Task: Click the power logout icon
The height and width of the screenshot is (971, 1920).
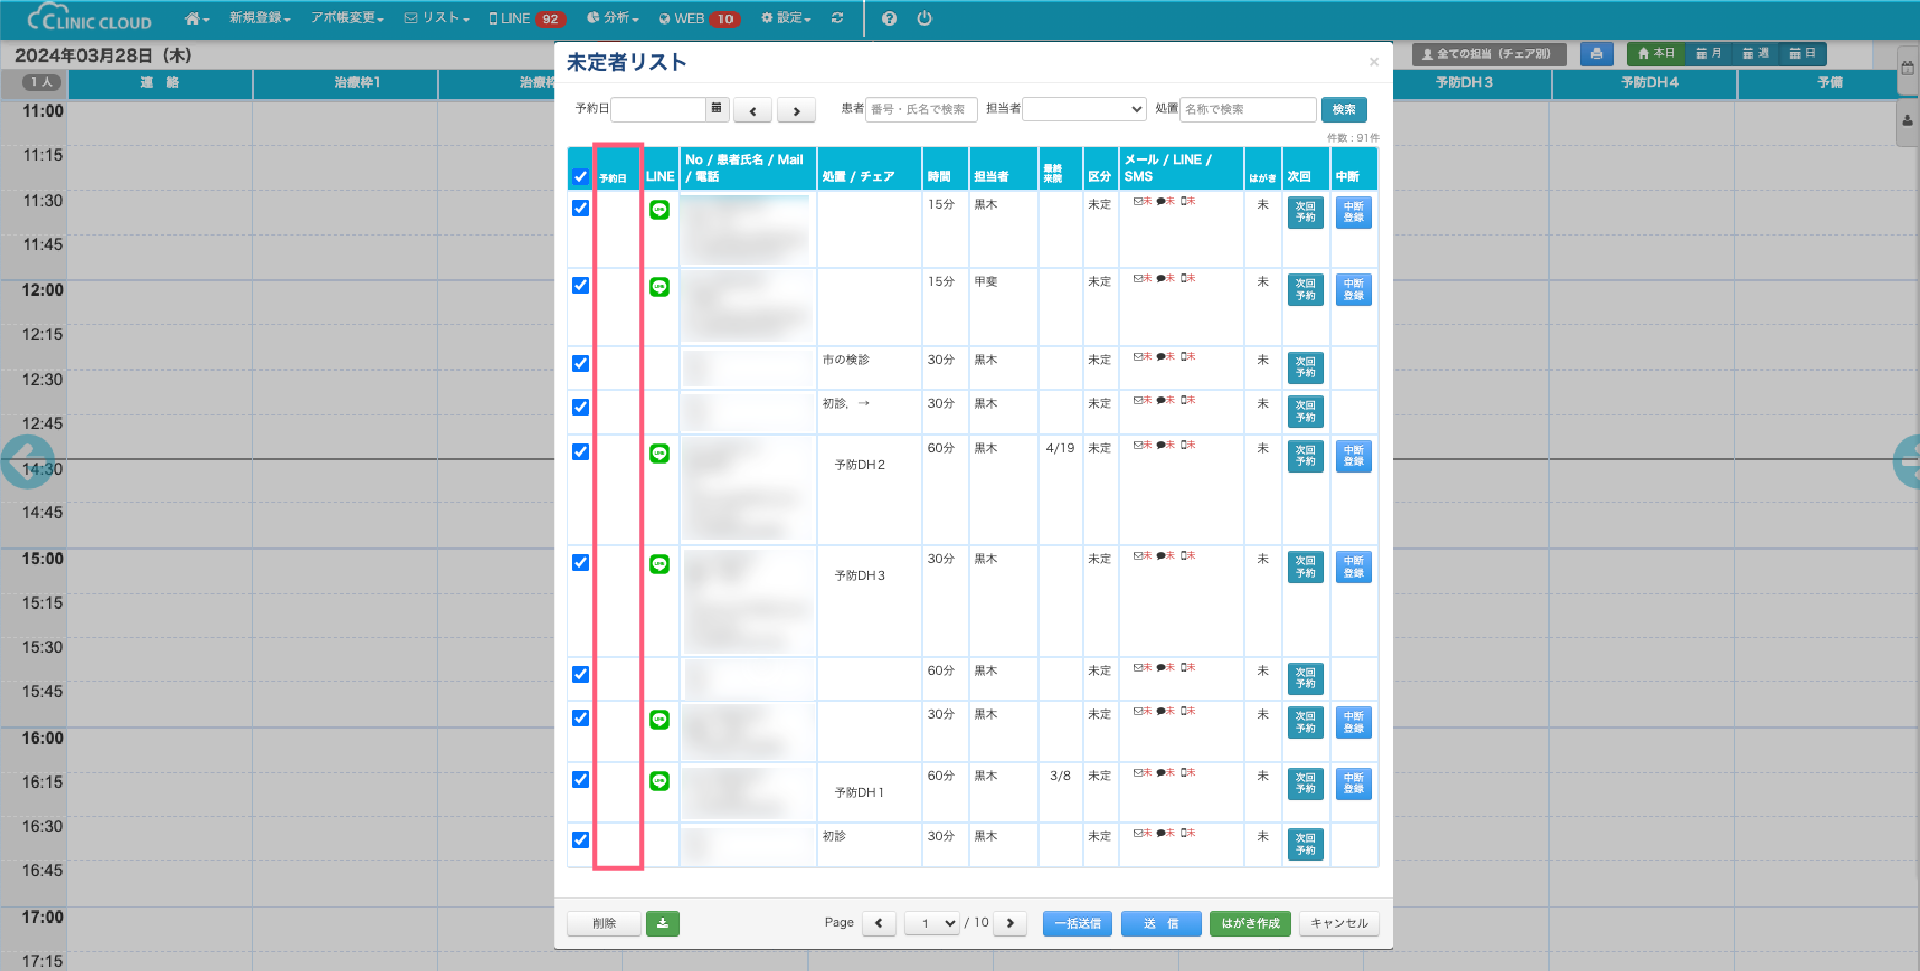Action: pyautogui.click(x=924, y=18)
